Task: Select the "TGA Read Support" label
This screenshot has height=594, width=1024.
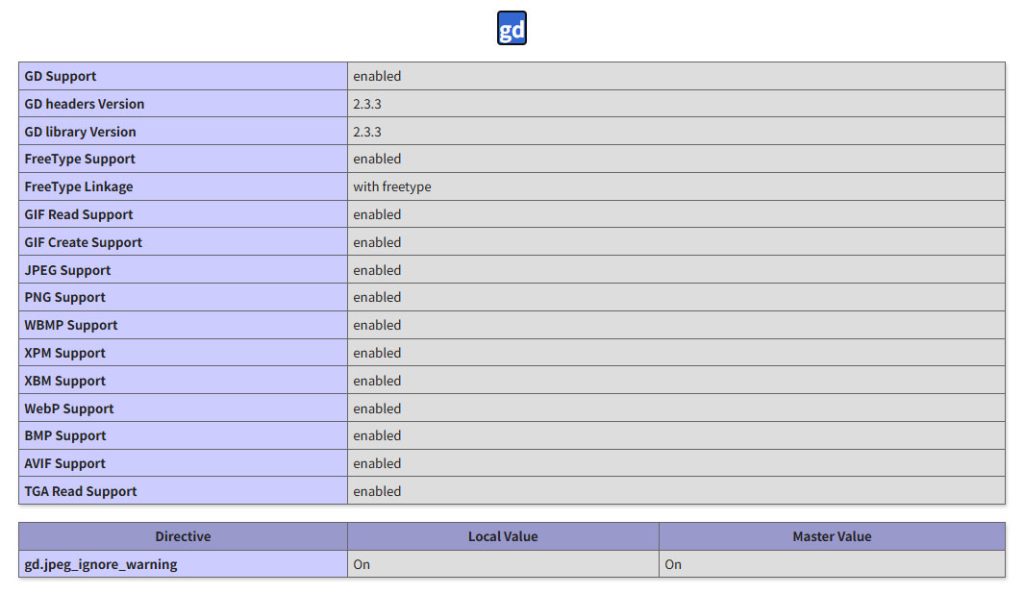Action: (80, 492)
